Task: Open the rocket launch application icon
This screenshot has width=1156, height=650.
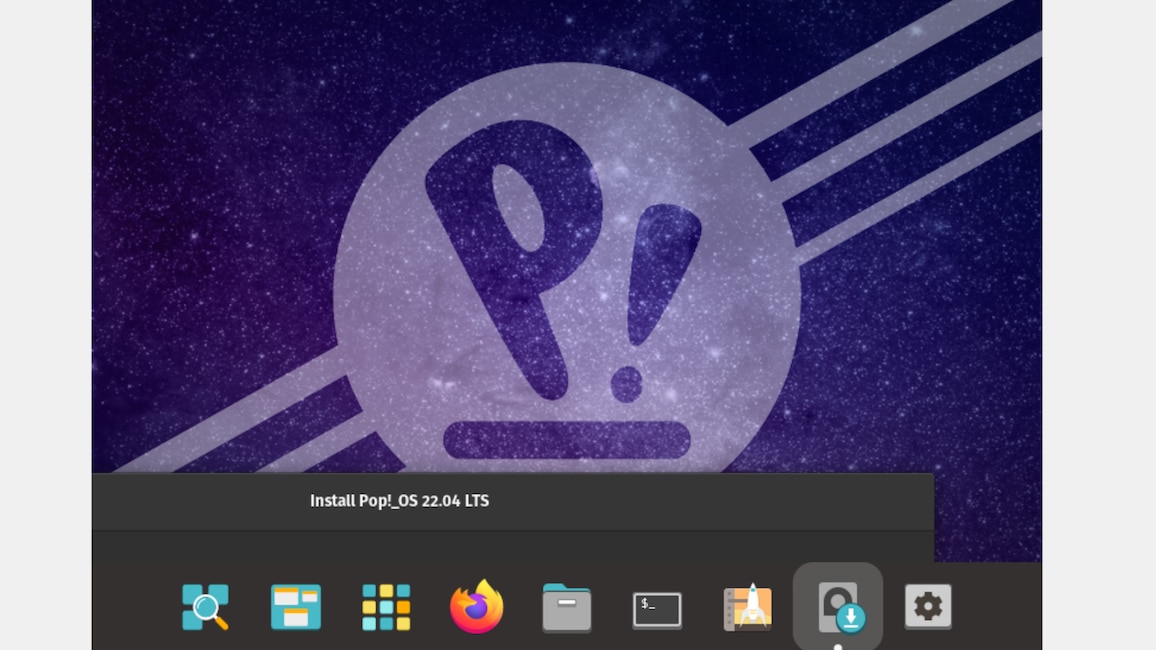Action: [747, 606]
